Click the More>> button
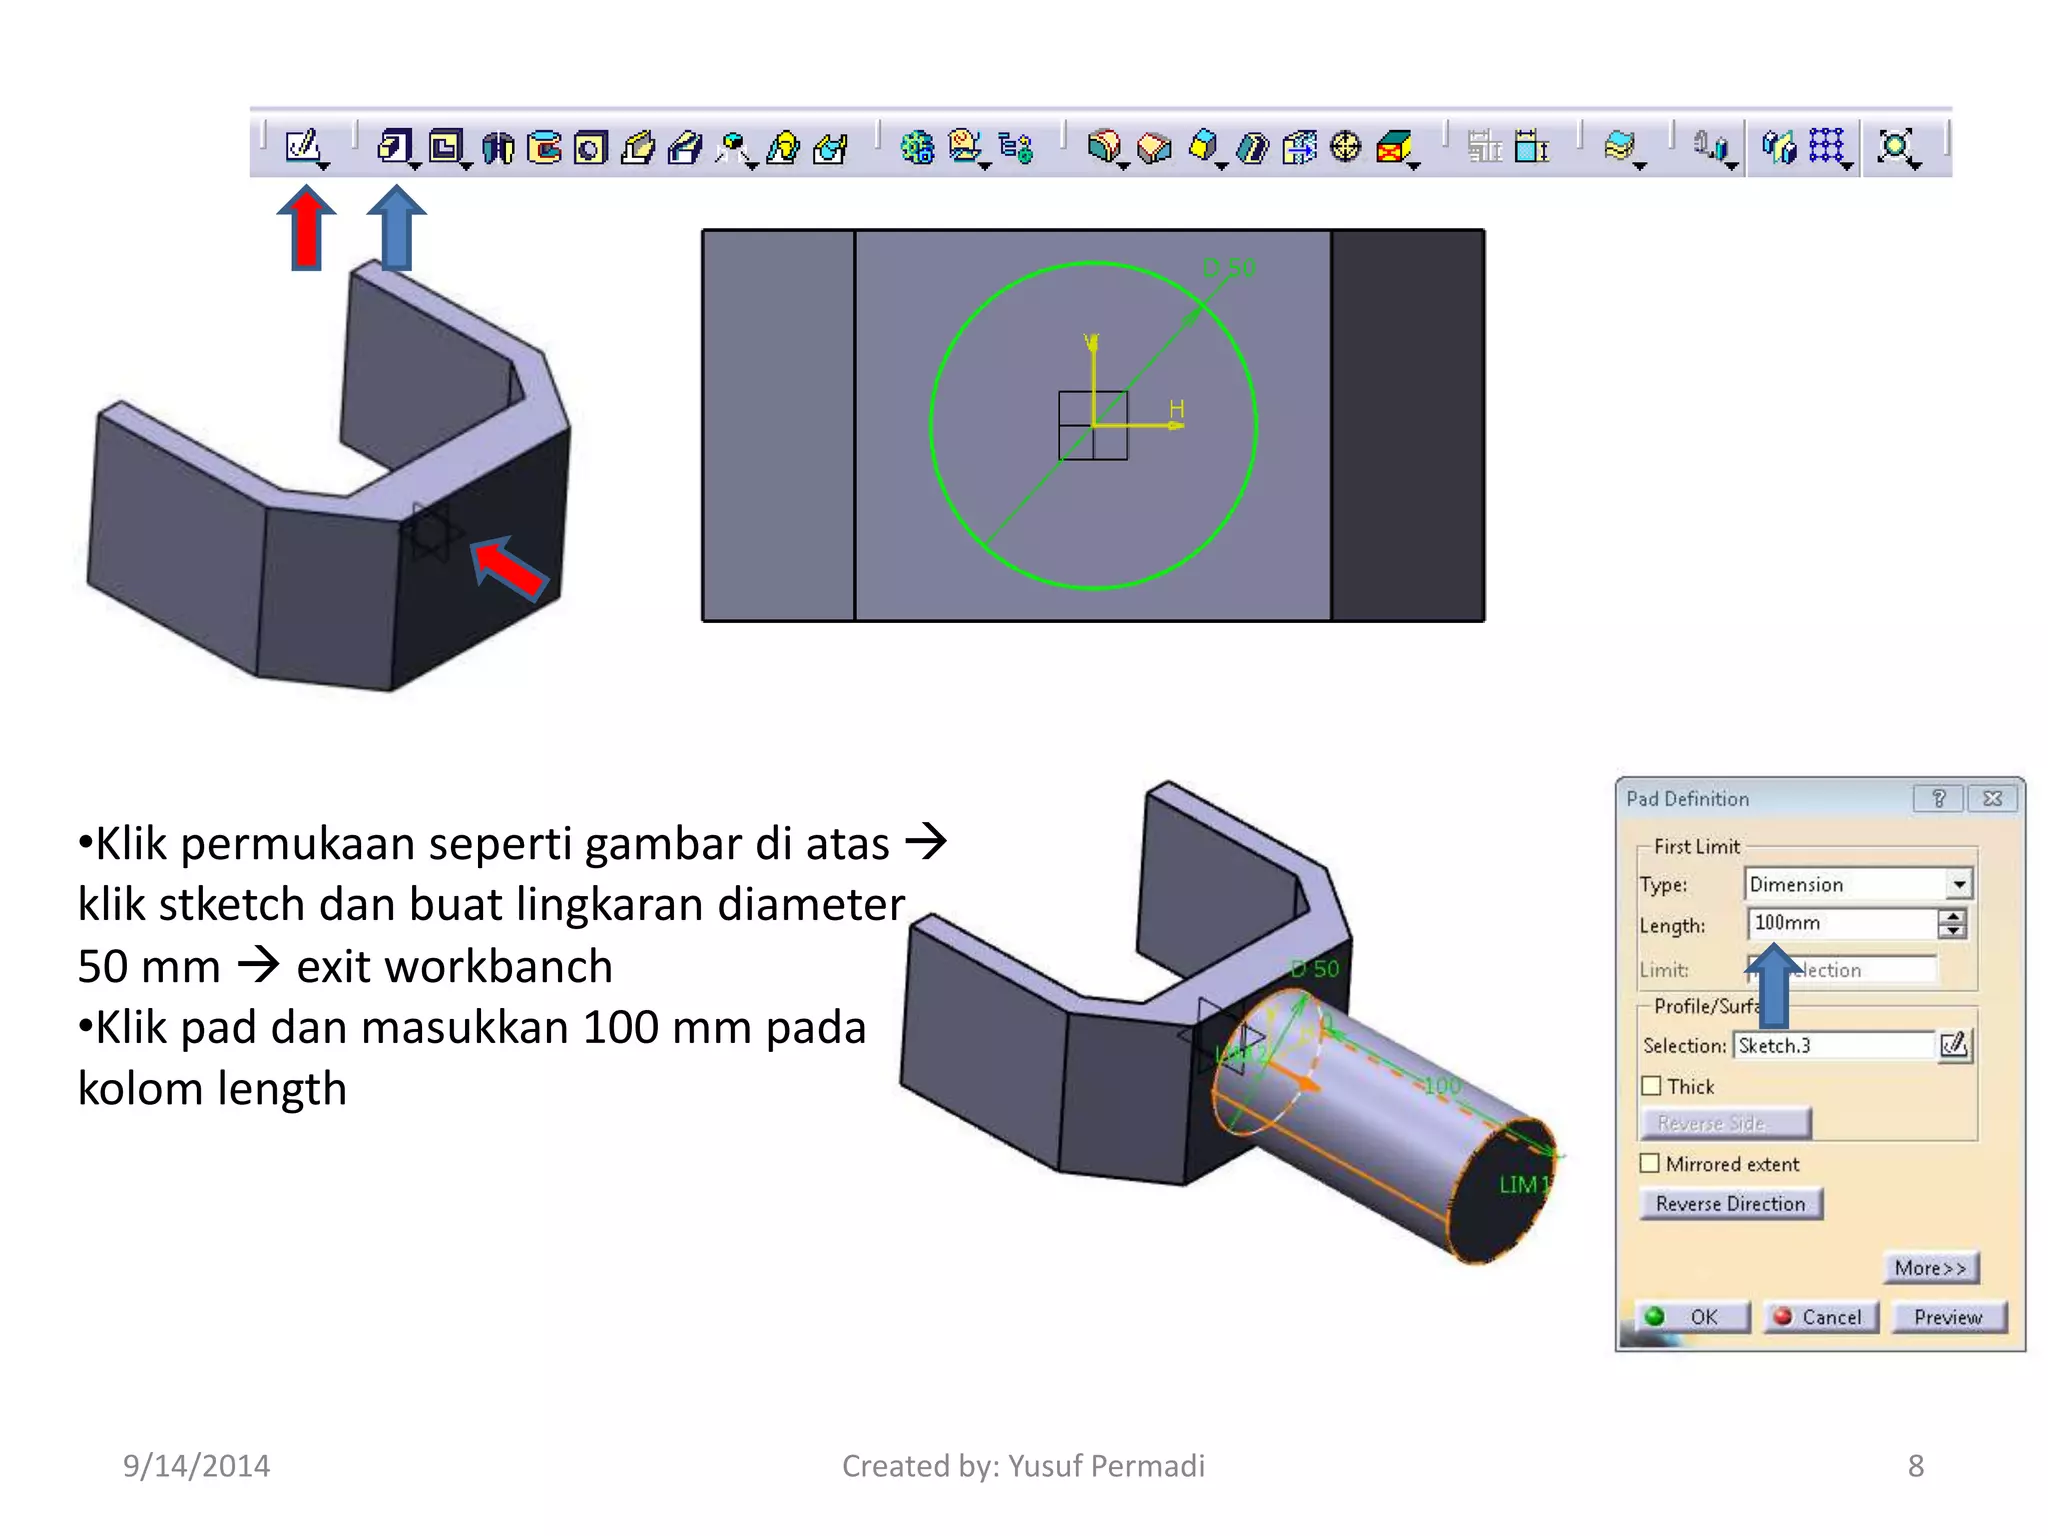Screen dimensions: 2048x1536 [1931, 1268]
